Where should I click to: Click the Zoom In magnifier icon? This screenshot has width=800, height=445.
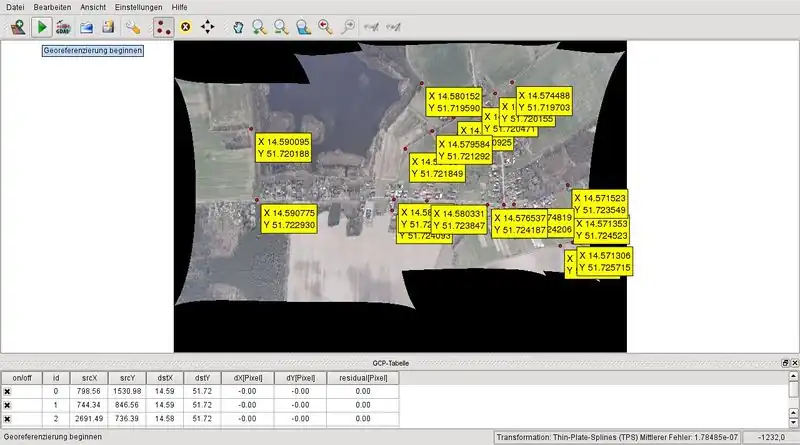coord(259,26)
